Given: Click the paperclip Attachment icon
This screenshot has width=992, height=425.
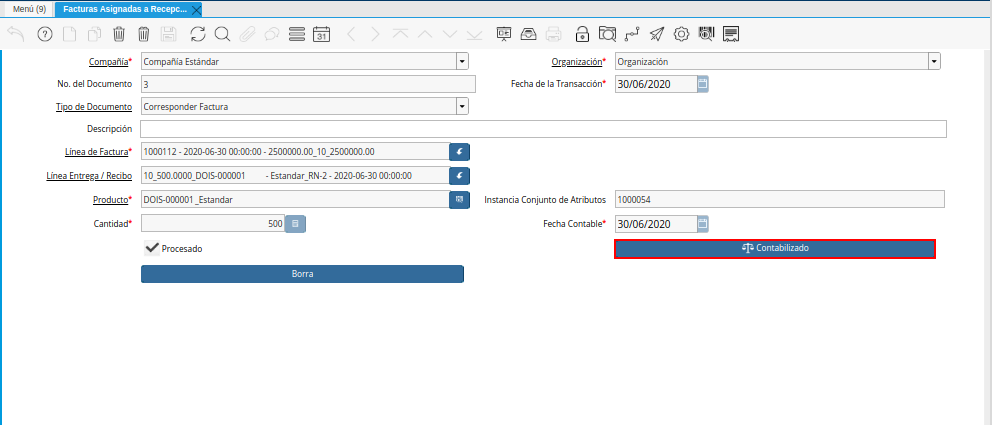Looking at the screenshot, I should [247, 34].
